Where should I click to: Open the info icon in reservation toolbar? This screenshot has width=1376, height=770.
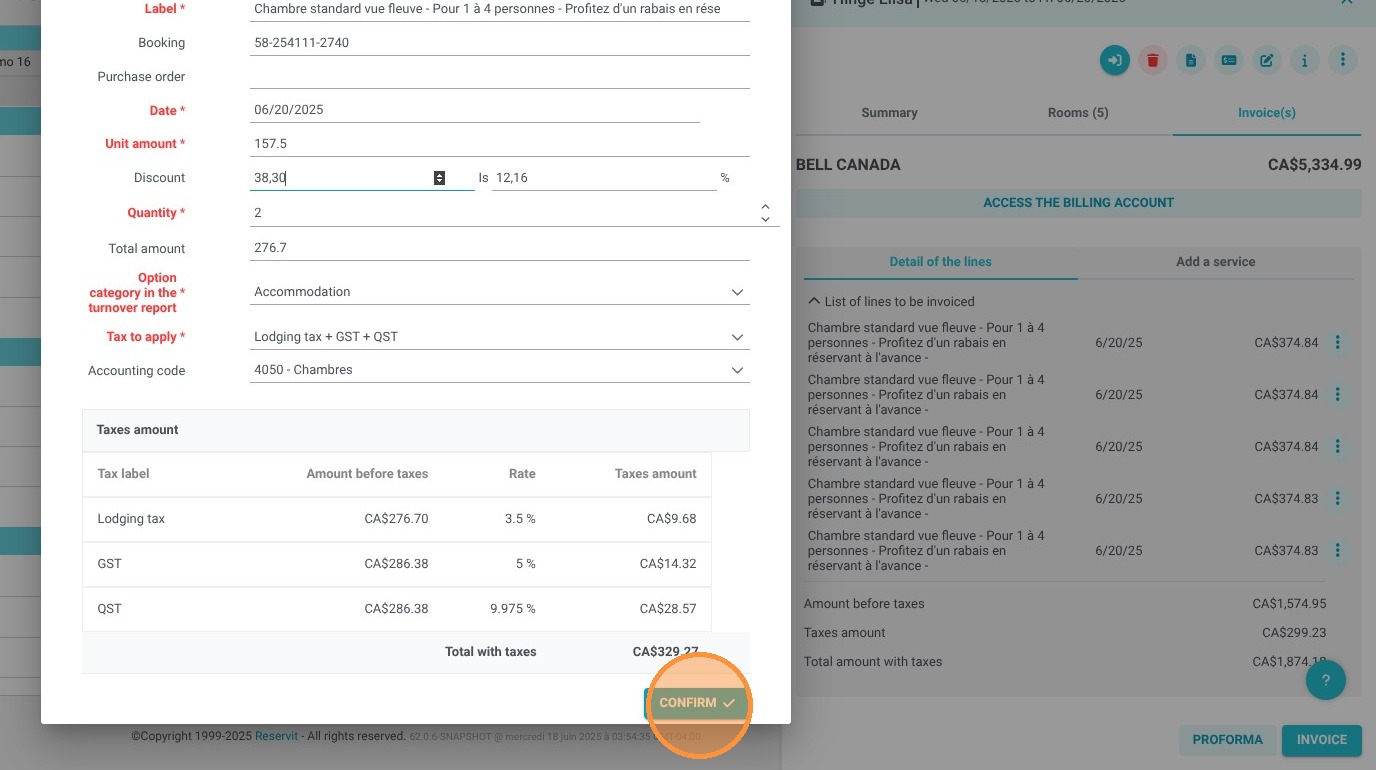point(1304,60)
